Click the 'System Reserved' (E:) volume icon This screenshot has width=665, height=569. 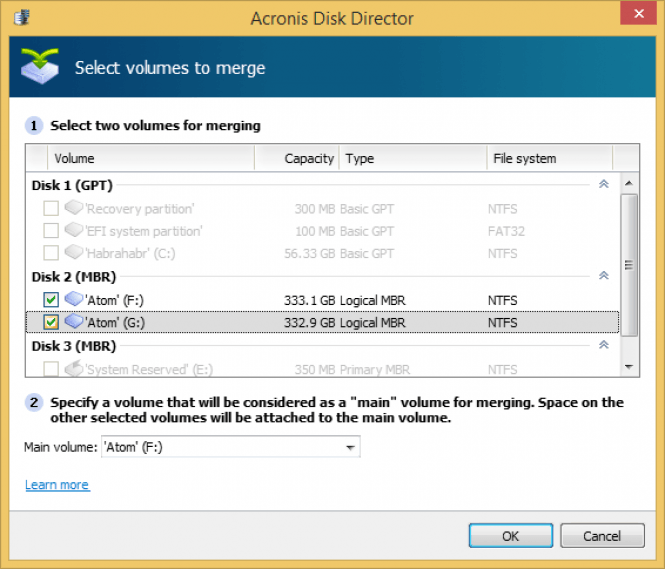tap(74, 368)
